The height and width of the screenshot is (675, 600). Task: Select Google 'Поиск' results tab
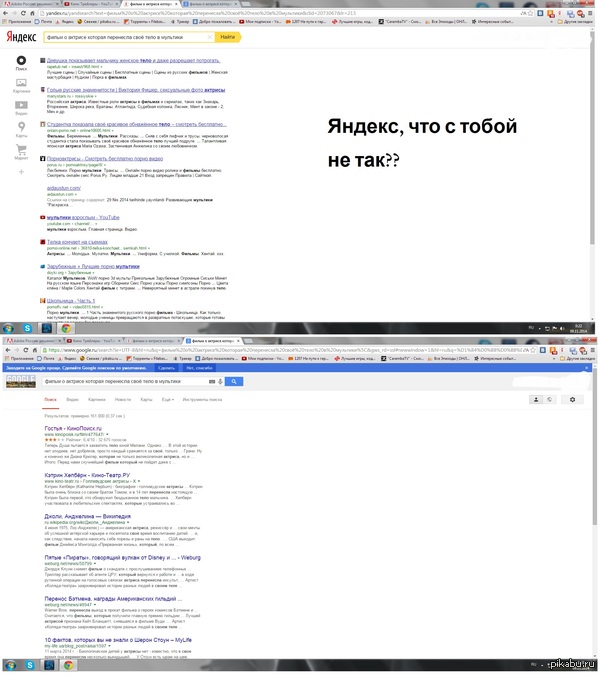(50, 400)
